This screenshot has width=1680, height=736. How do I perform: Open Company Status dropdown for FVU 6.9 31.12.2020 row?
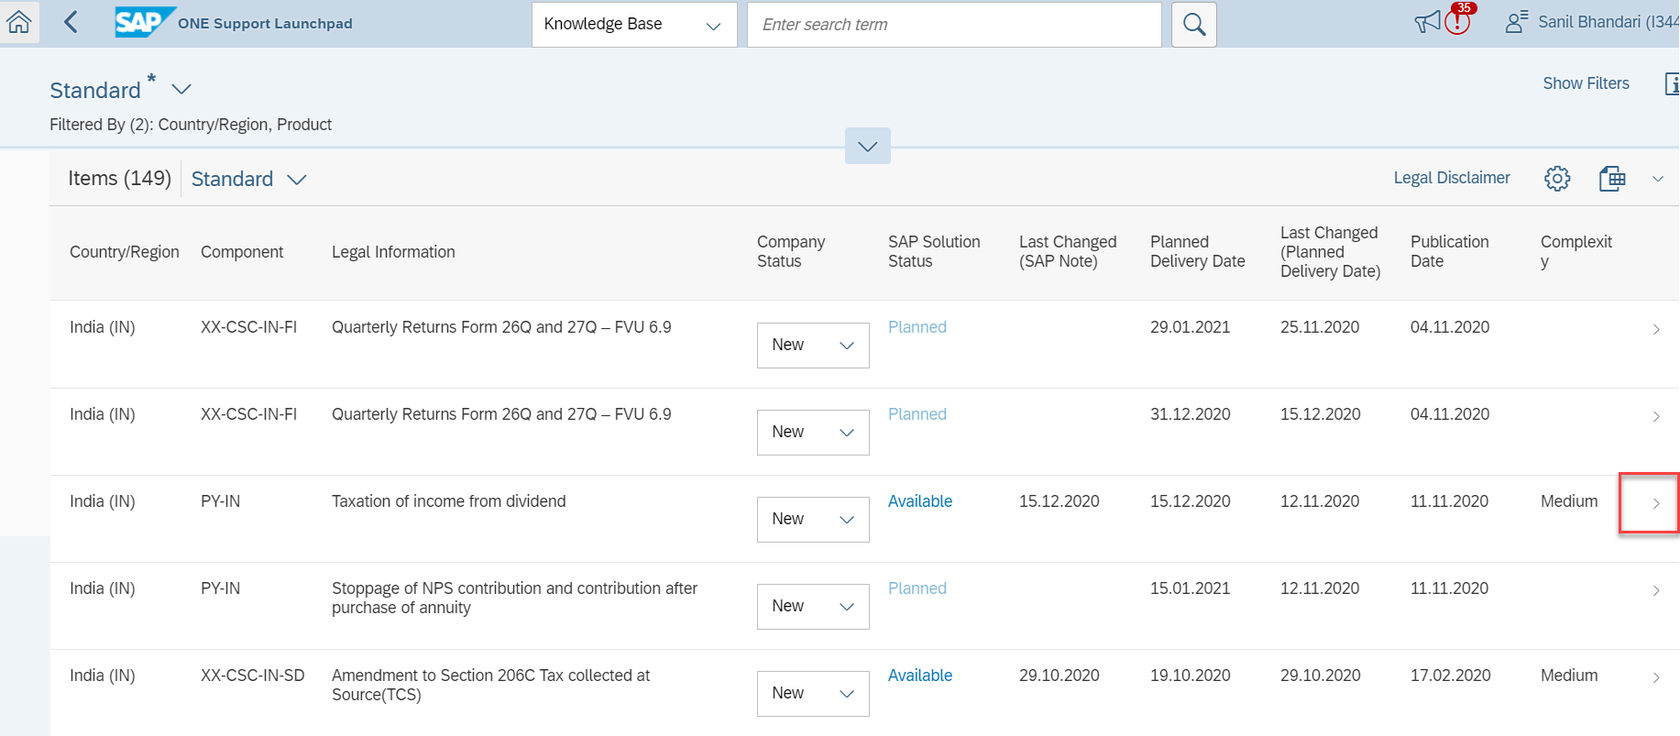(813, 432)
